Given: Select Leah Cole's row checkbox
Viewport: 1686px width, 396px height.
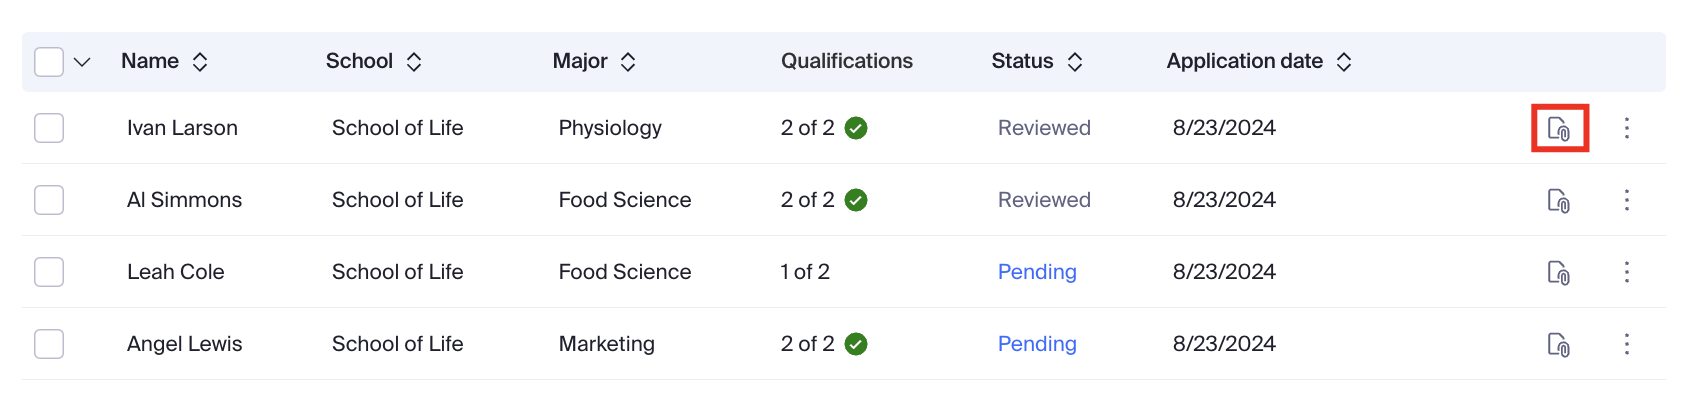Looking at the screenshot, I should [x=49, y=272].
